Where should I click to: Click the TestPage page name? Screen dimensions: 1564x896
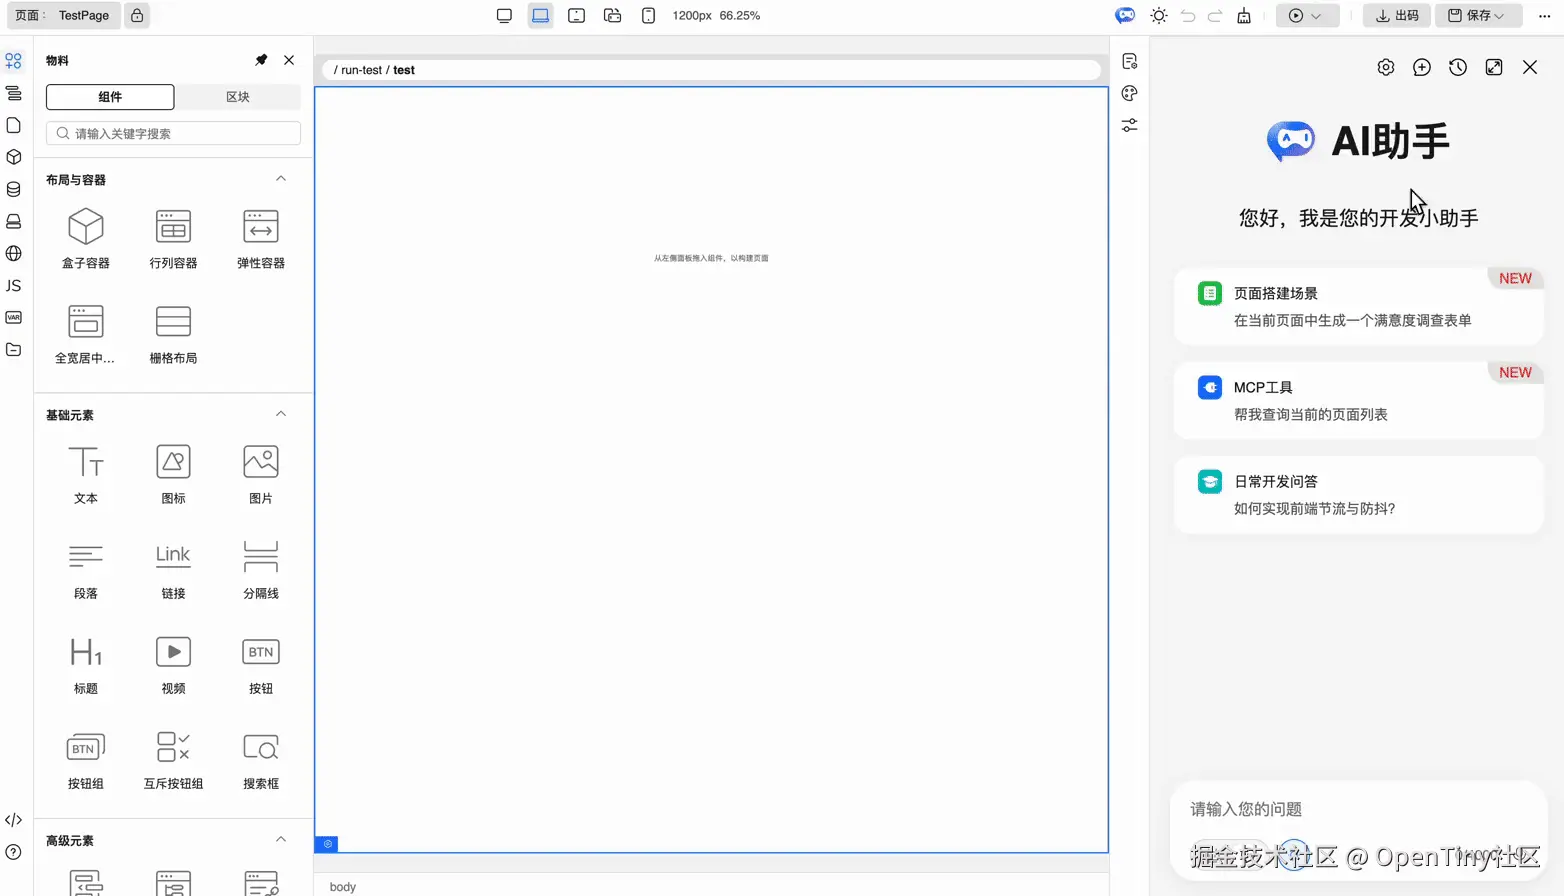click(84, 16)
